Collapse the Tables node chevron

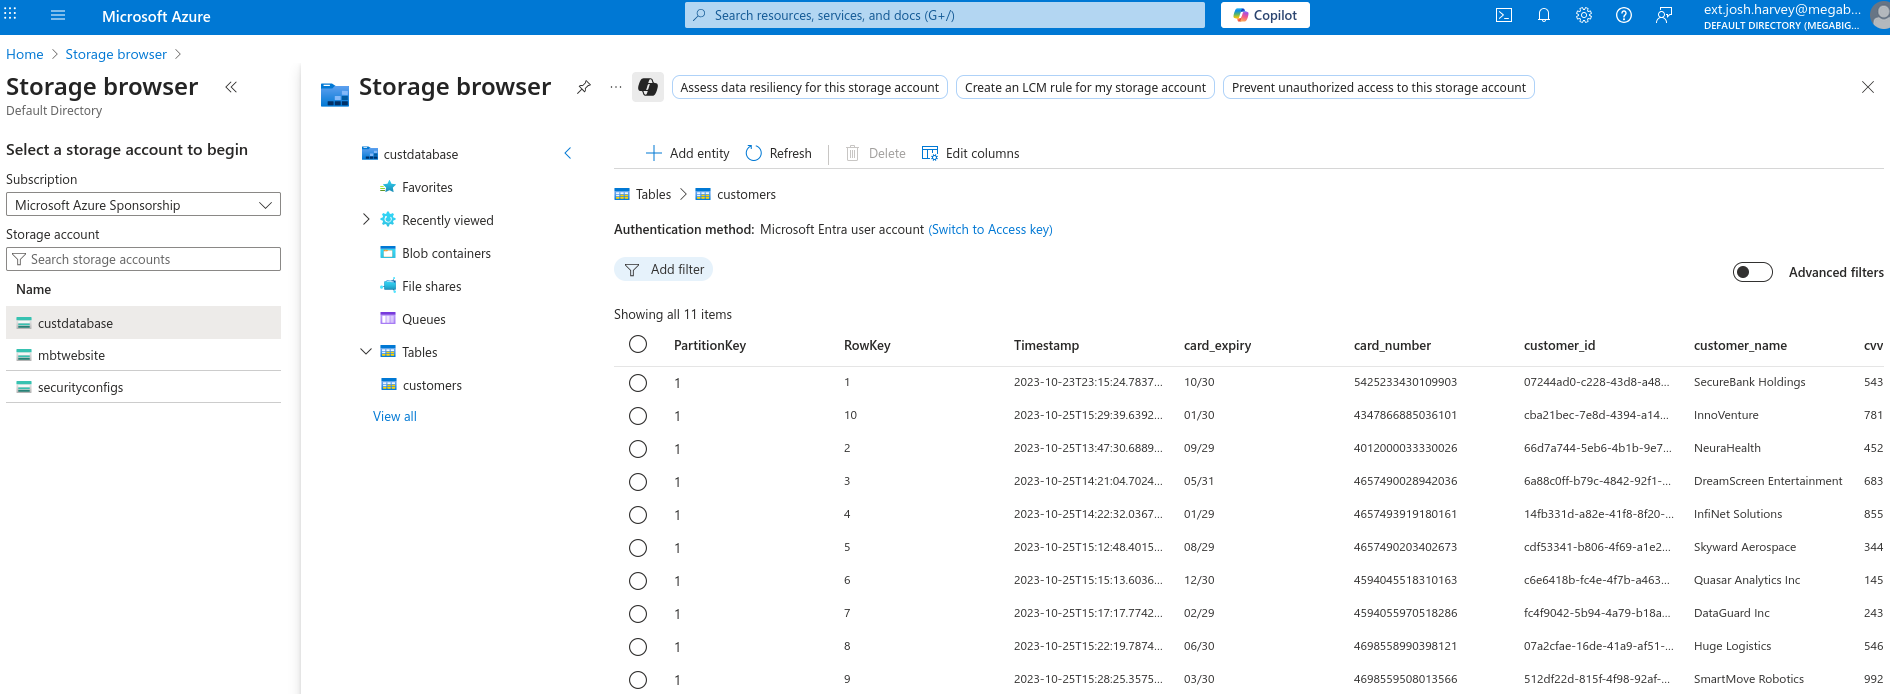click(366, 352)
